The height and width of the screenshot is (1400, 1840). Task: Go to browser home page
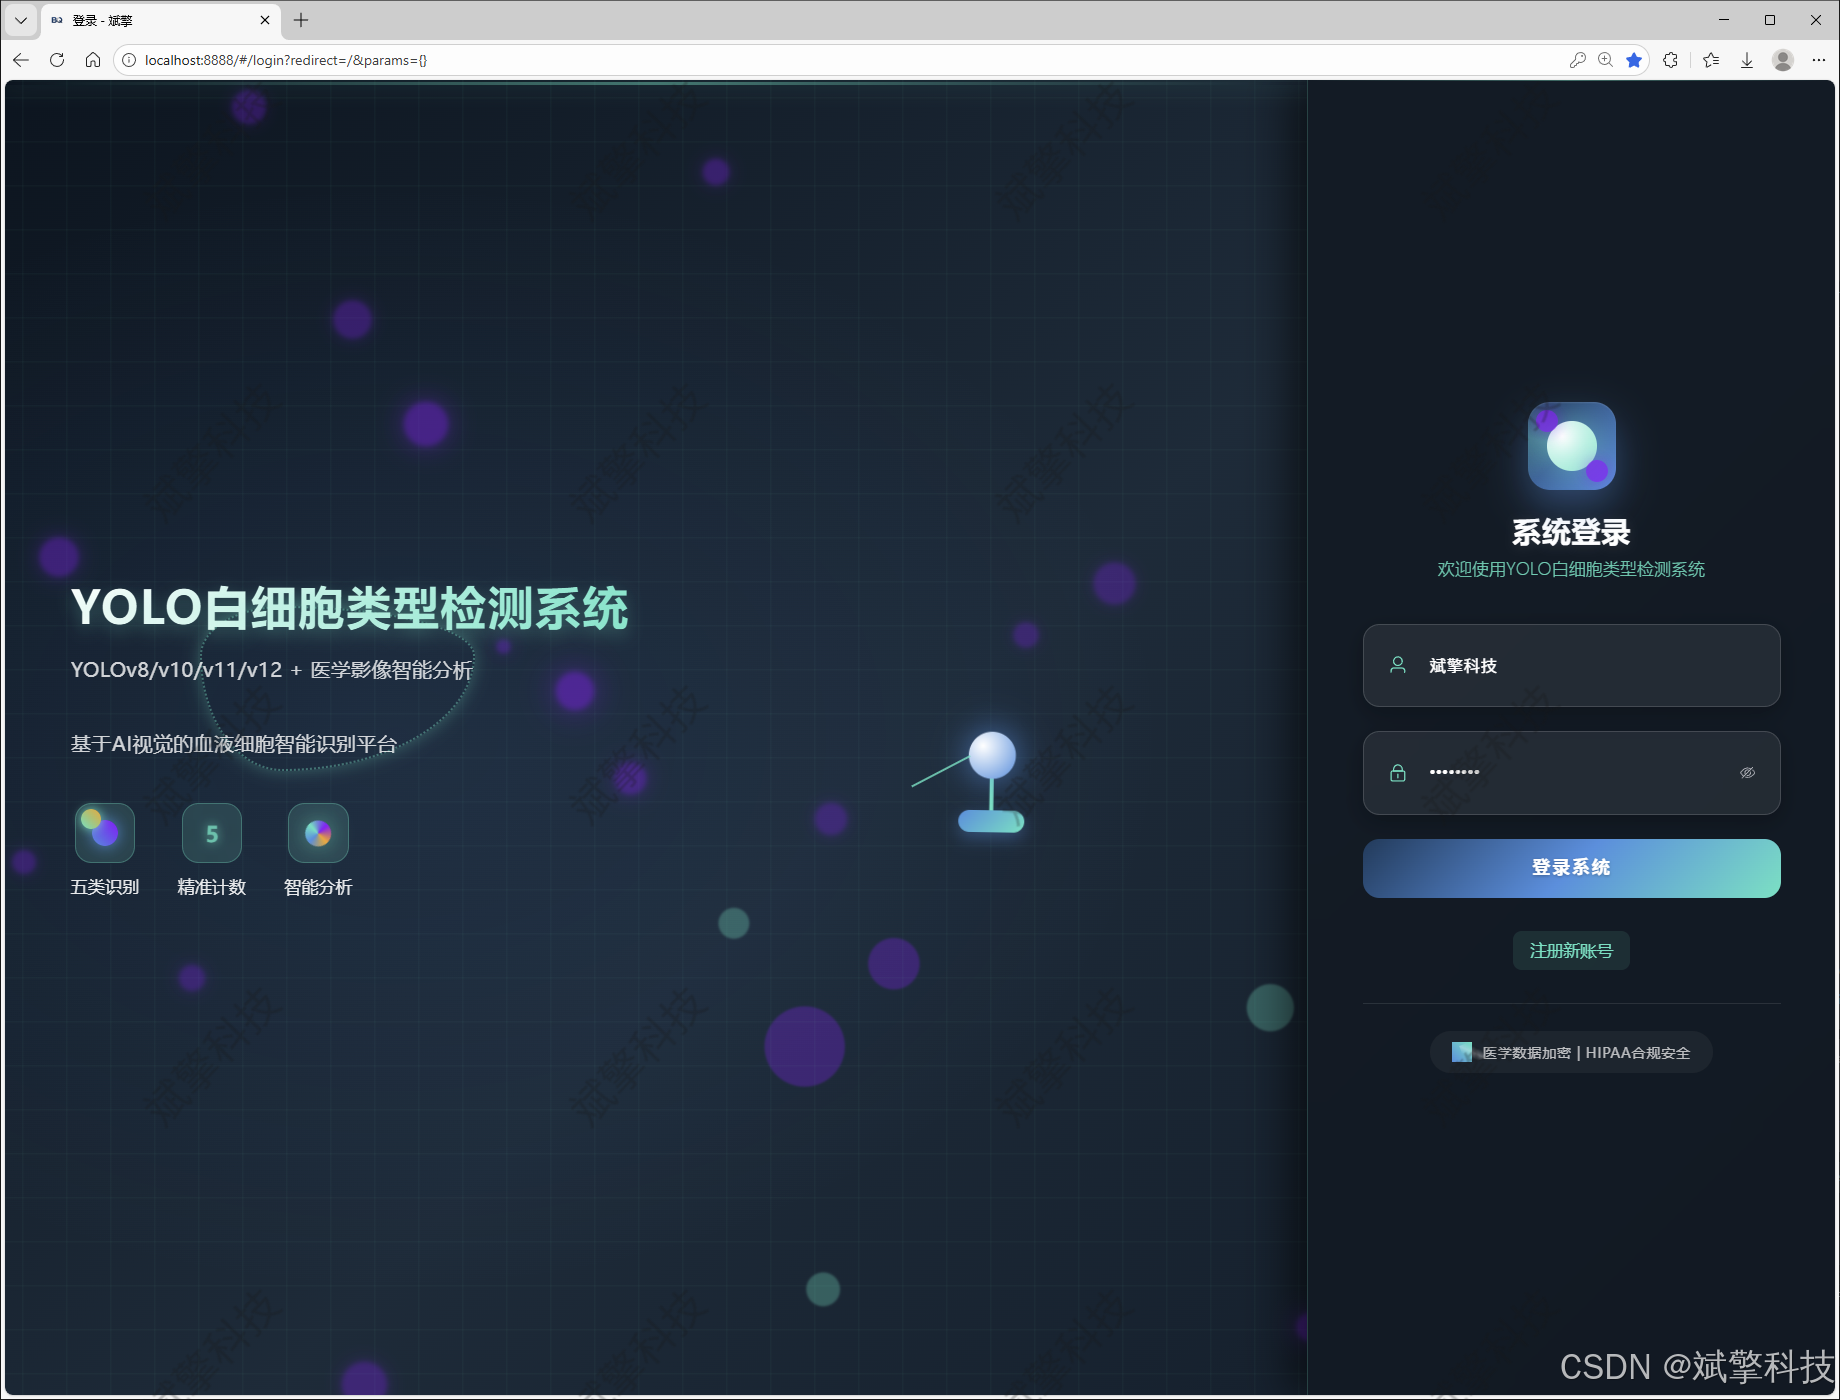click(x=93, y=60)
